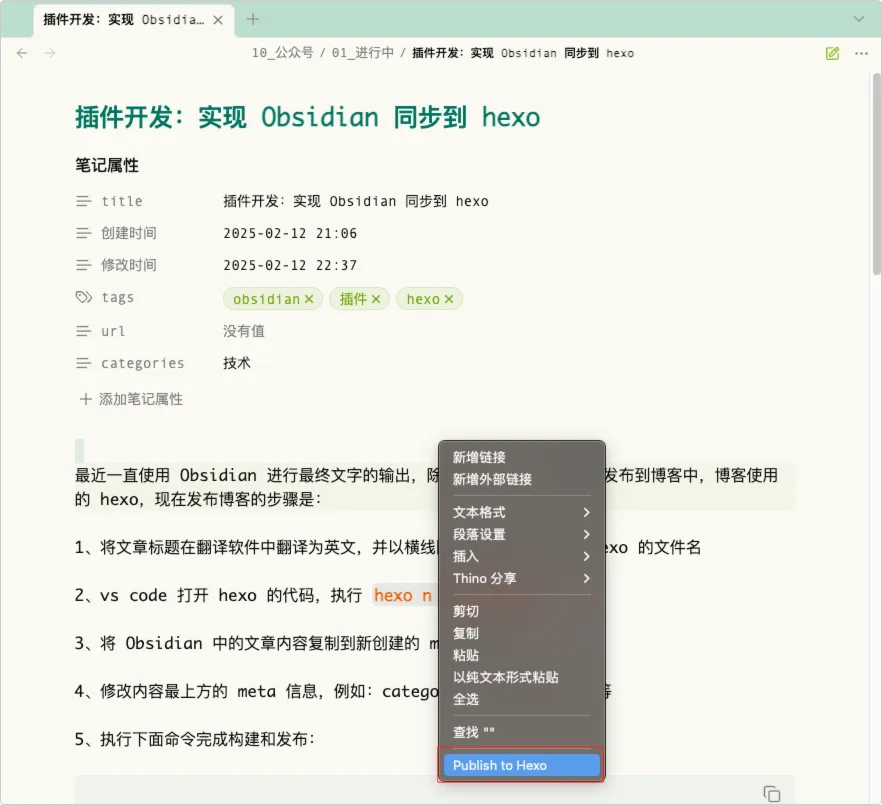Expand Thino 分享 submenu
The height and width of the screenshot is (805, 882).
pos(521,578)
